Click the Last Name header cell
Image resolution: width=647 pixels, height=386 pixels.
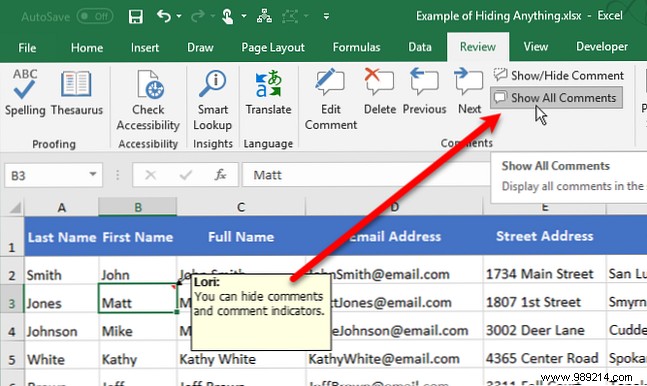click(x=62, y=237)
